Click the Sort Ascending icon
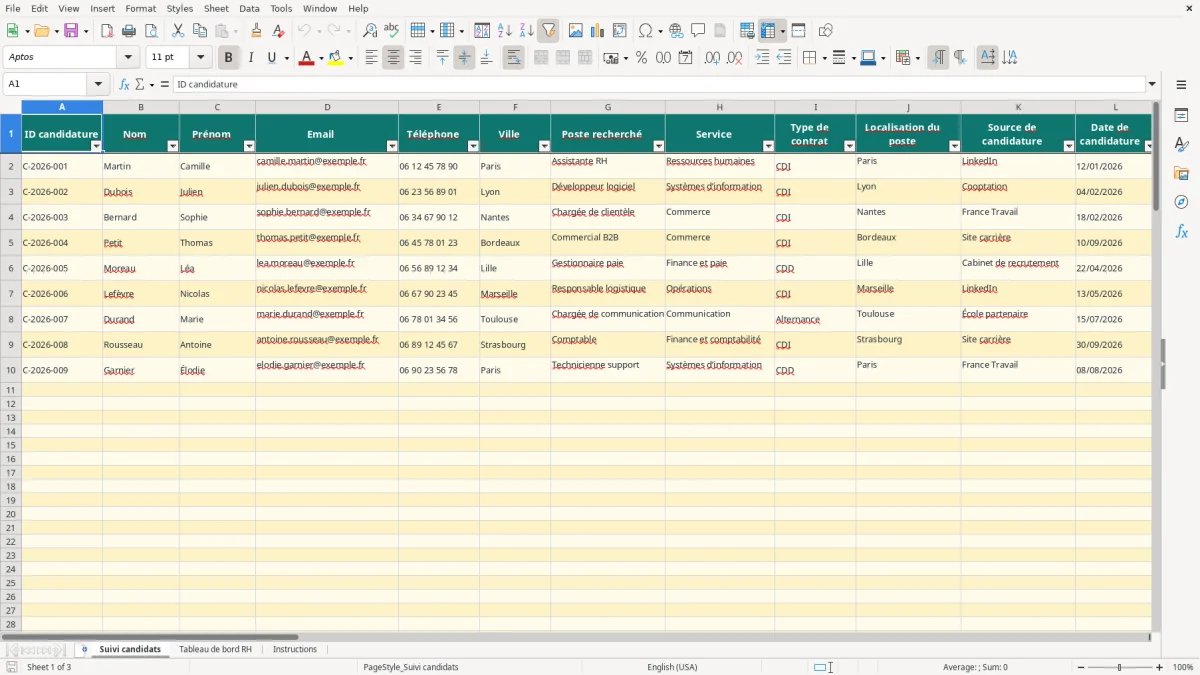Screen dimensions: 1200x675 tap(504, 31)
